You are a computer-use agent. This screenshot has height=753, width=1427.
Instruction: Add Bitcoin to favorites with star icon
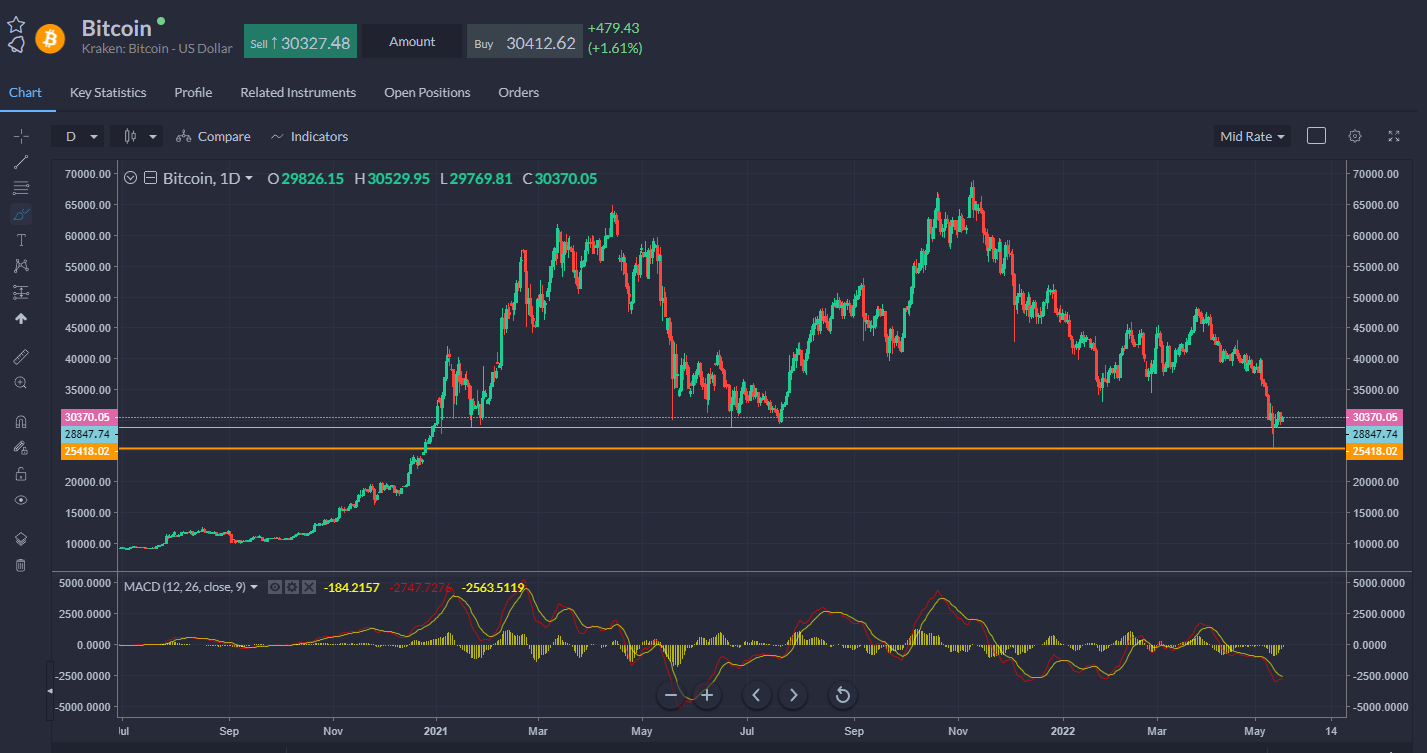pyautogui.click(x=16, y=25)
